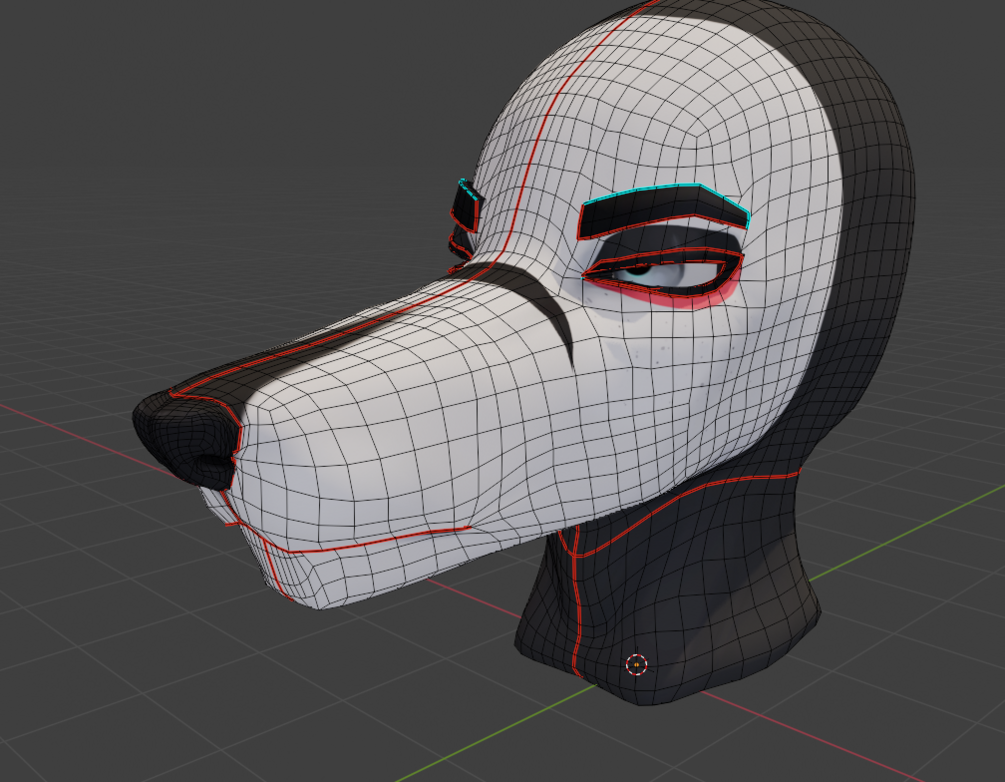Select the far-side eyebrow piece behind the snout

tap(466, 206)
